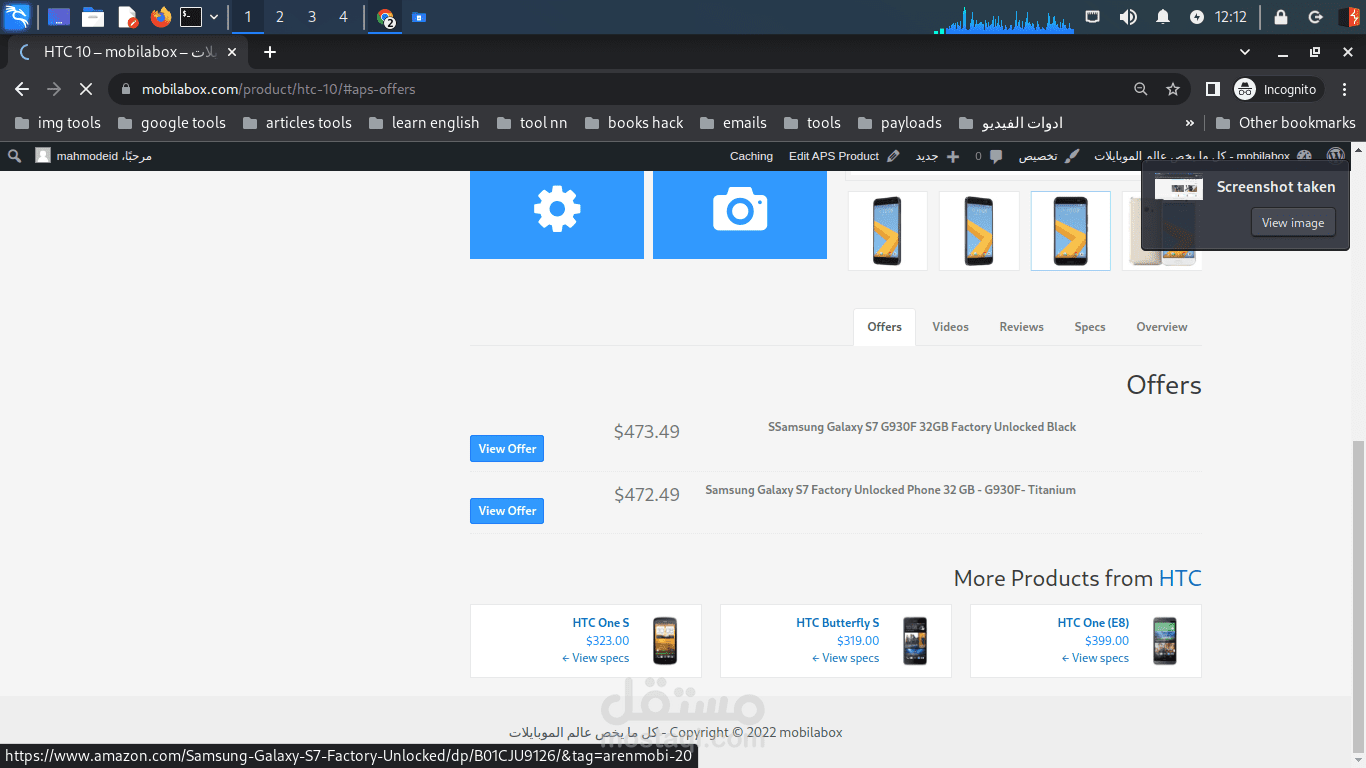Image resolution: width=1366 pixels, height=768 pixels.
Task: Open the tool nn bookmark folder
Action: coord(532,123)
